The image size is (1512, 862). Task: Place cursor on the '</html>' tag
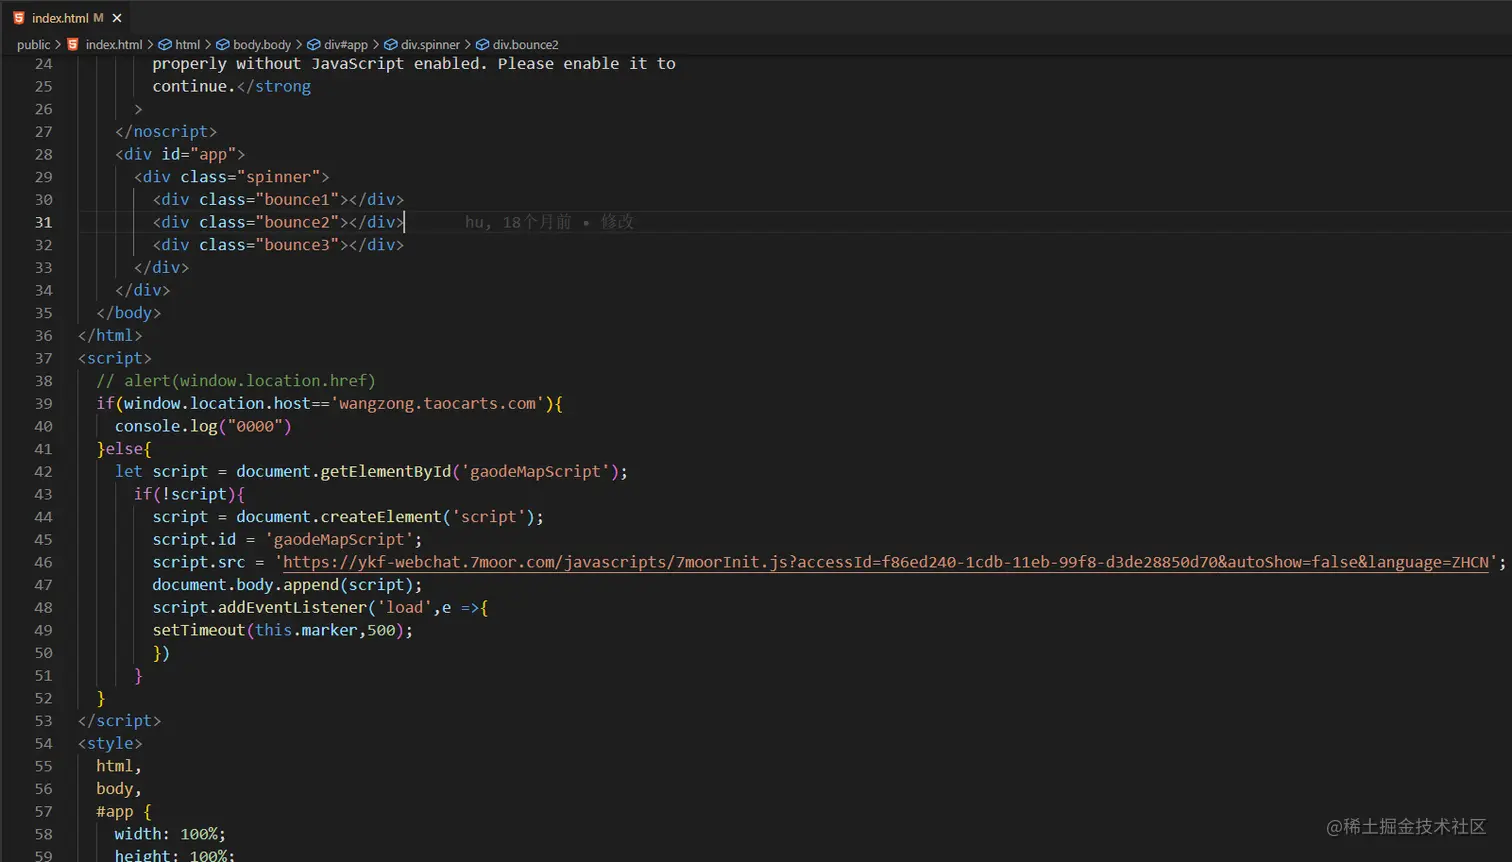110,335
